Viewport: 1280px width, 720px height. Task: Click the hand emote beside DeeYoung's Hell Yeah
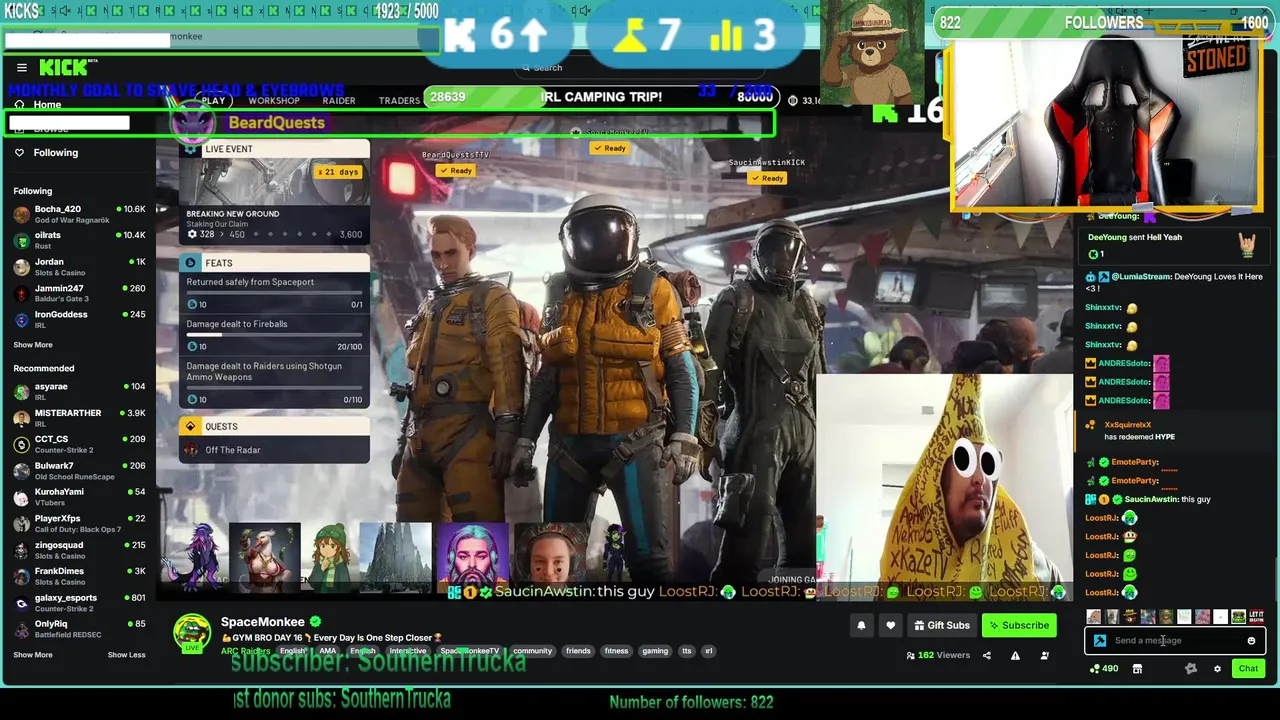[1248, 245]
